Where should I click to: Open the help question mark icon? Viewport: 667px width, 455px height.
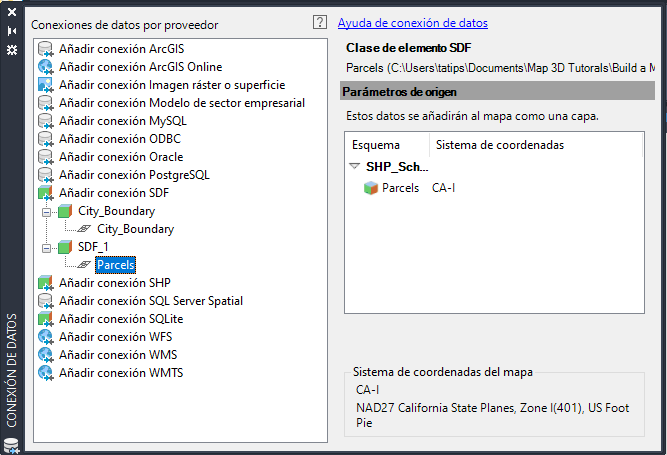tap(320, 22)
